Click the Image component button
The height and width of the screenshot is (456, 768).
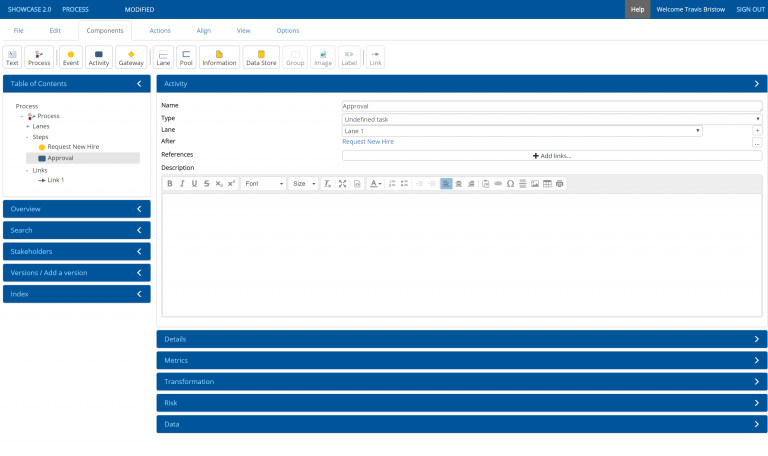(x=323, y=57)
